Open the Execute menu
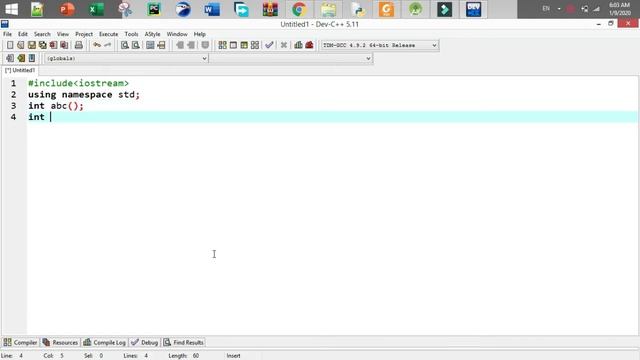640x360 pixels. pos(109,34)
